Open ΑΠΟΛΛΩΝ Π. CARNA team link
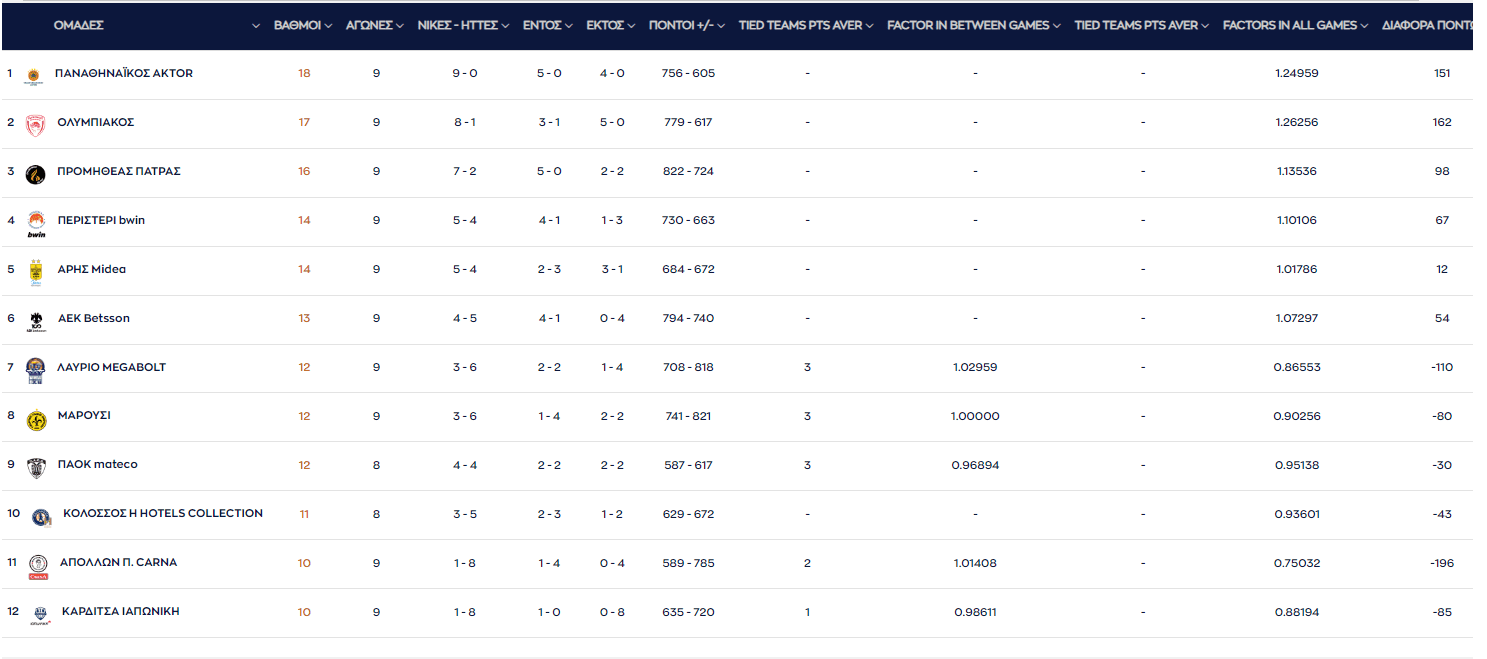The width and height of the screenshot is (1487, 659). tap(117, 562)
